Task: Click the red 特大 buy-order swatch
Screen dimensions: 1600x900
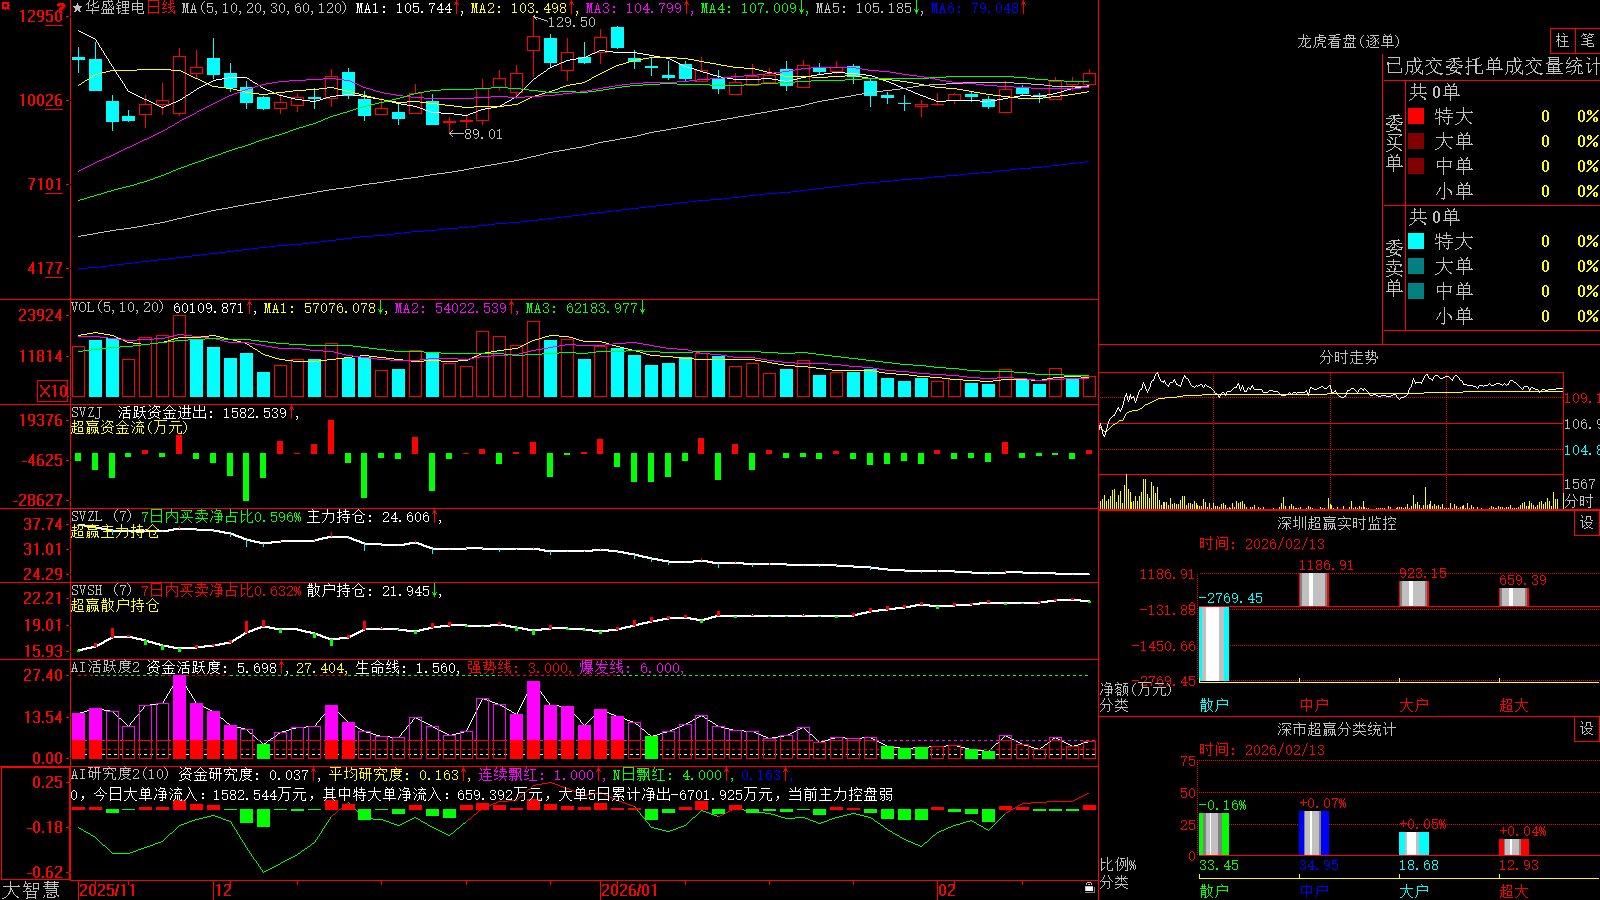Action: (1416, 116)
